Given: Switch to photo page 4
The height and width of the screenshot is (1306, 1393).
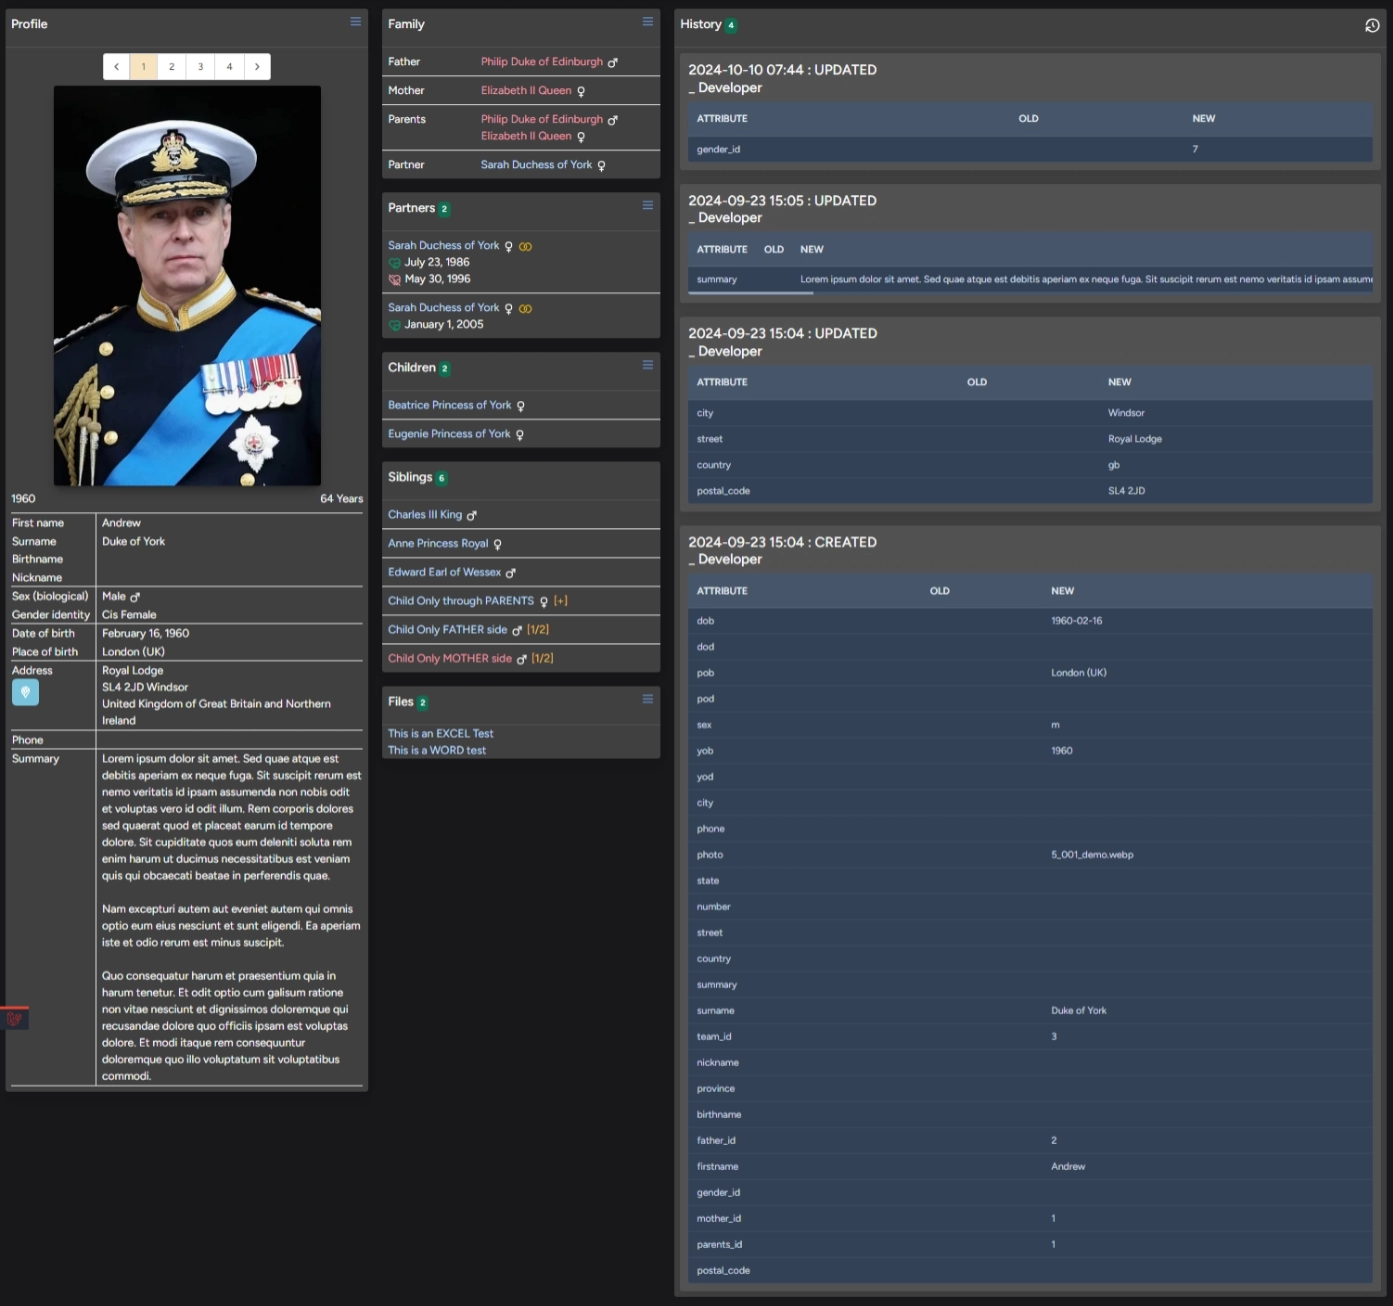Looking at the screenshot, I should tap(229, 67).
